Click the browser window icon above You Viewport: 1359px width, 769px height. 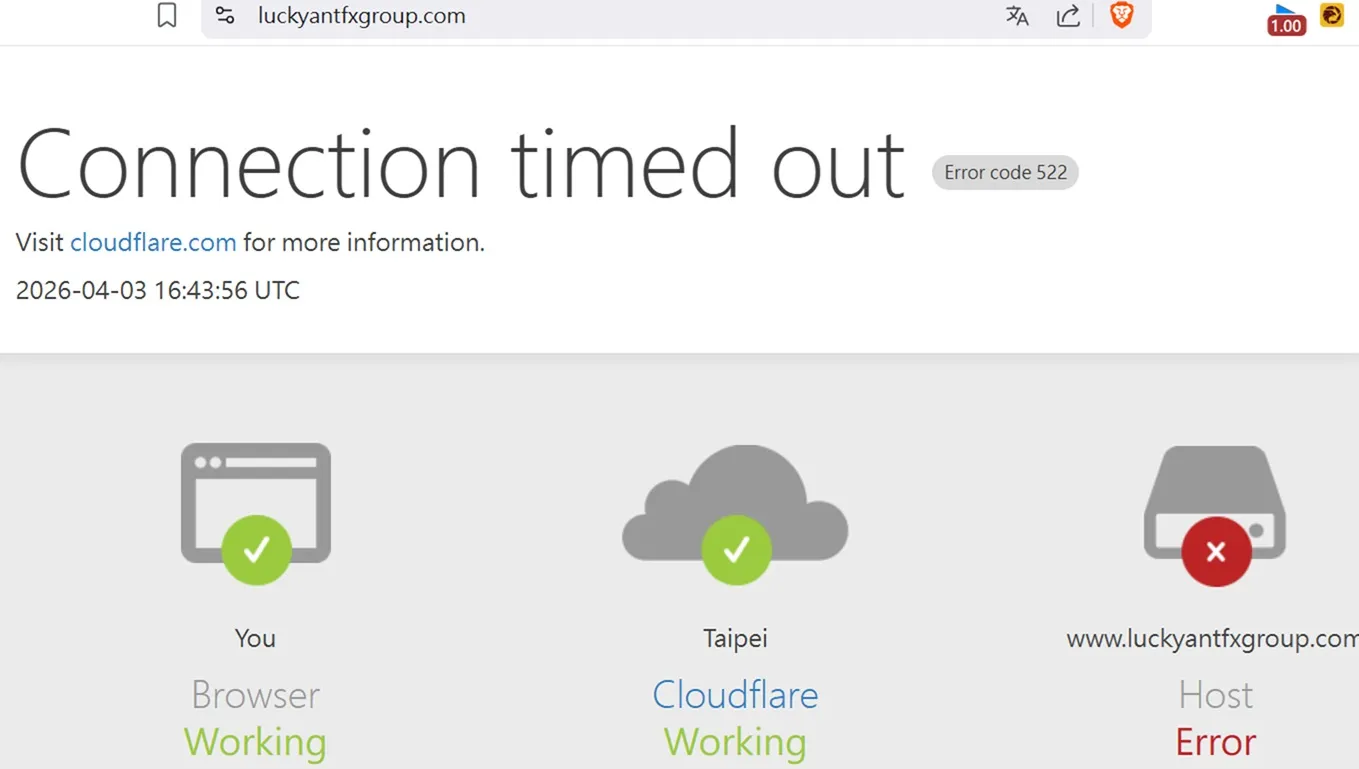tap(256, 513)
